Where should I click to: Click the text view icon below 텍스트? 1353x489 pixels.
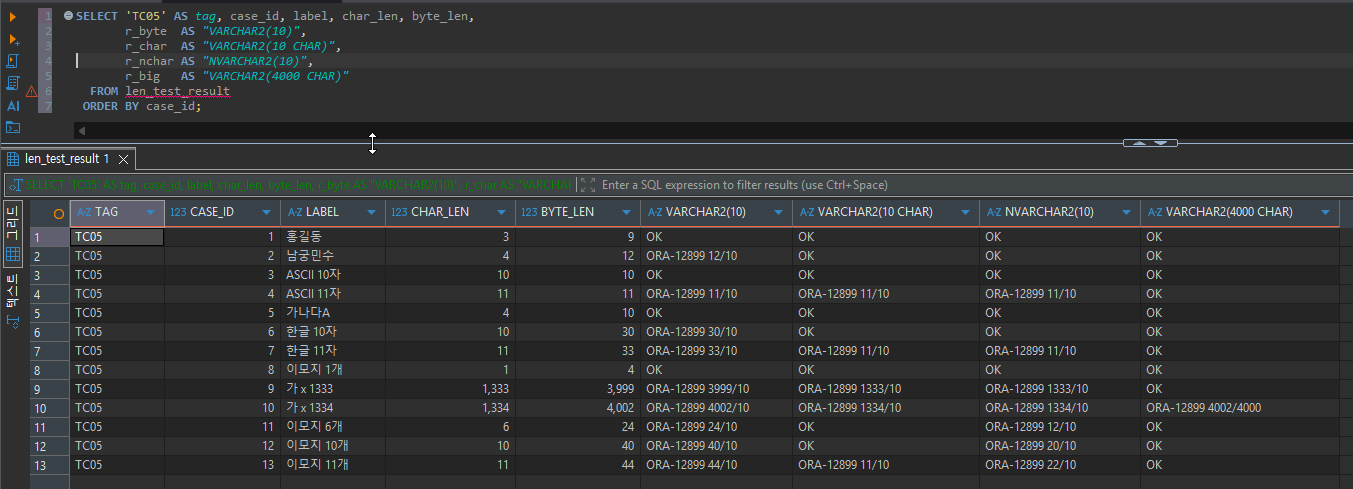13,321
